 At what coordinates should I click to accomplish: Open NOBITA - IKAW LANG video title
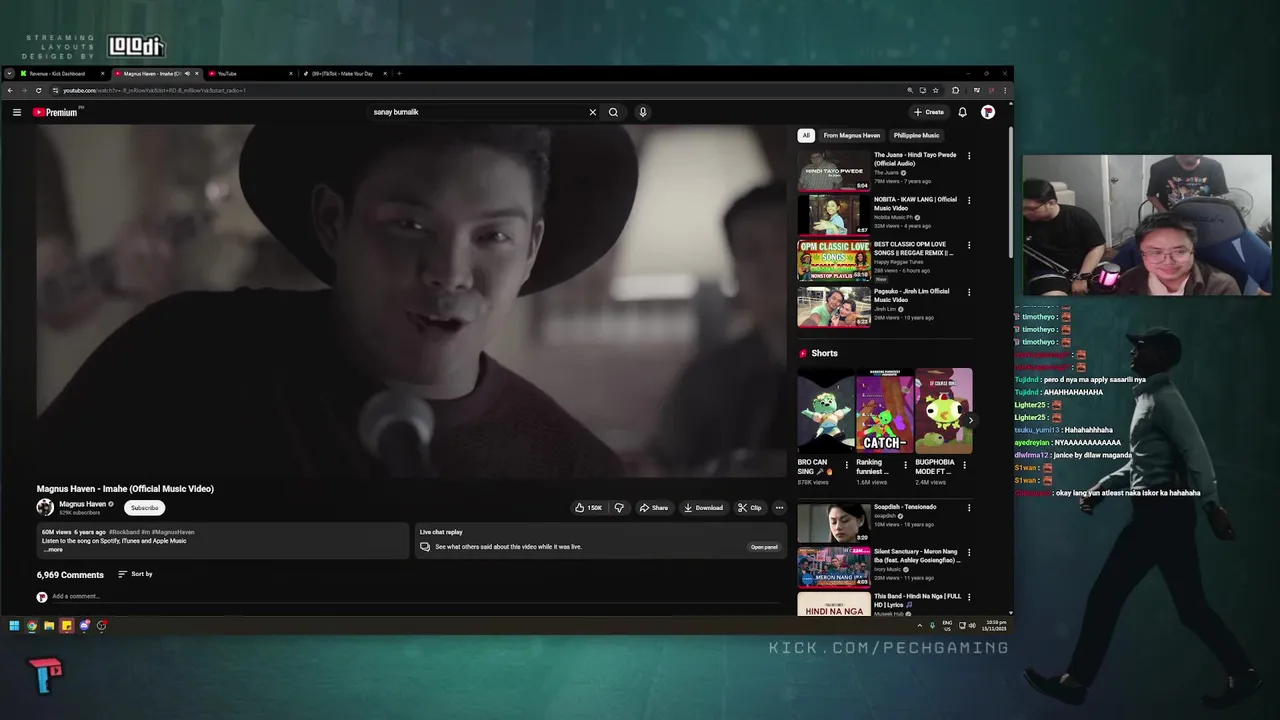(x=915, y=204)
